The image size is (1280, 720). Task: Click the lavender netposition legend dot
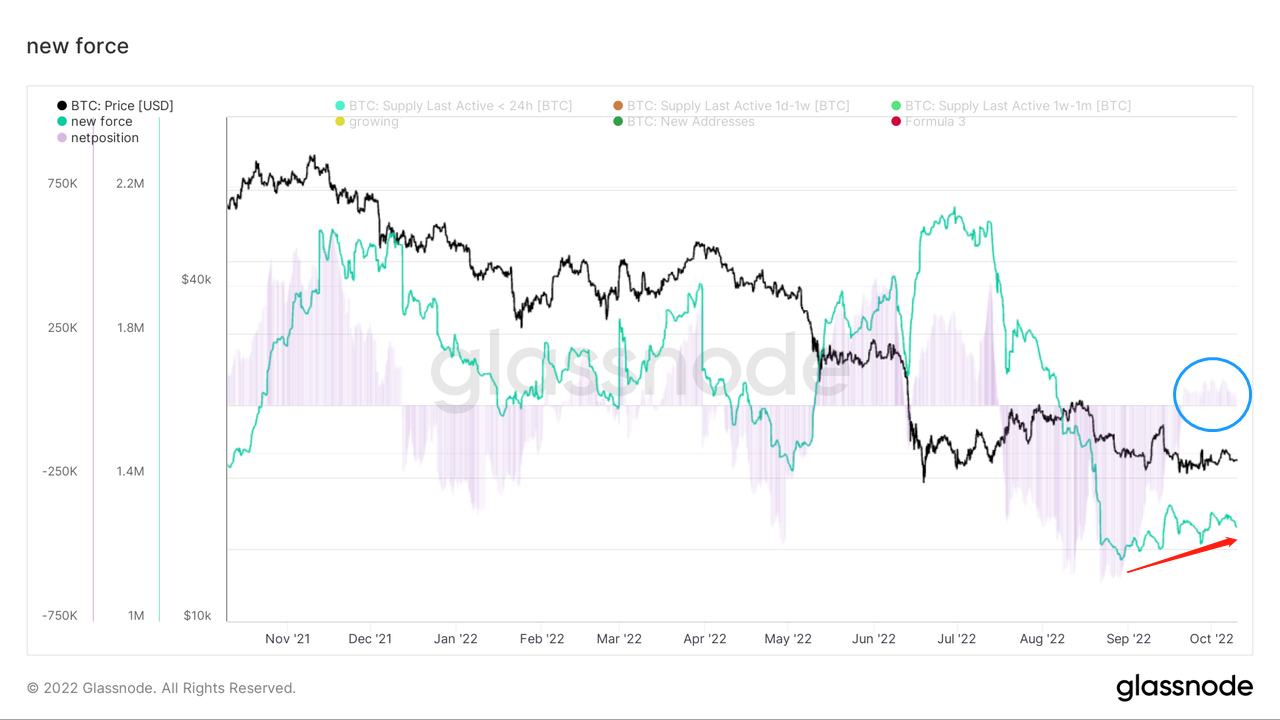tap(62, 137)
